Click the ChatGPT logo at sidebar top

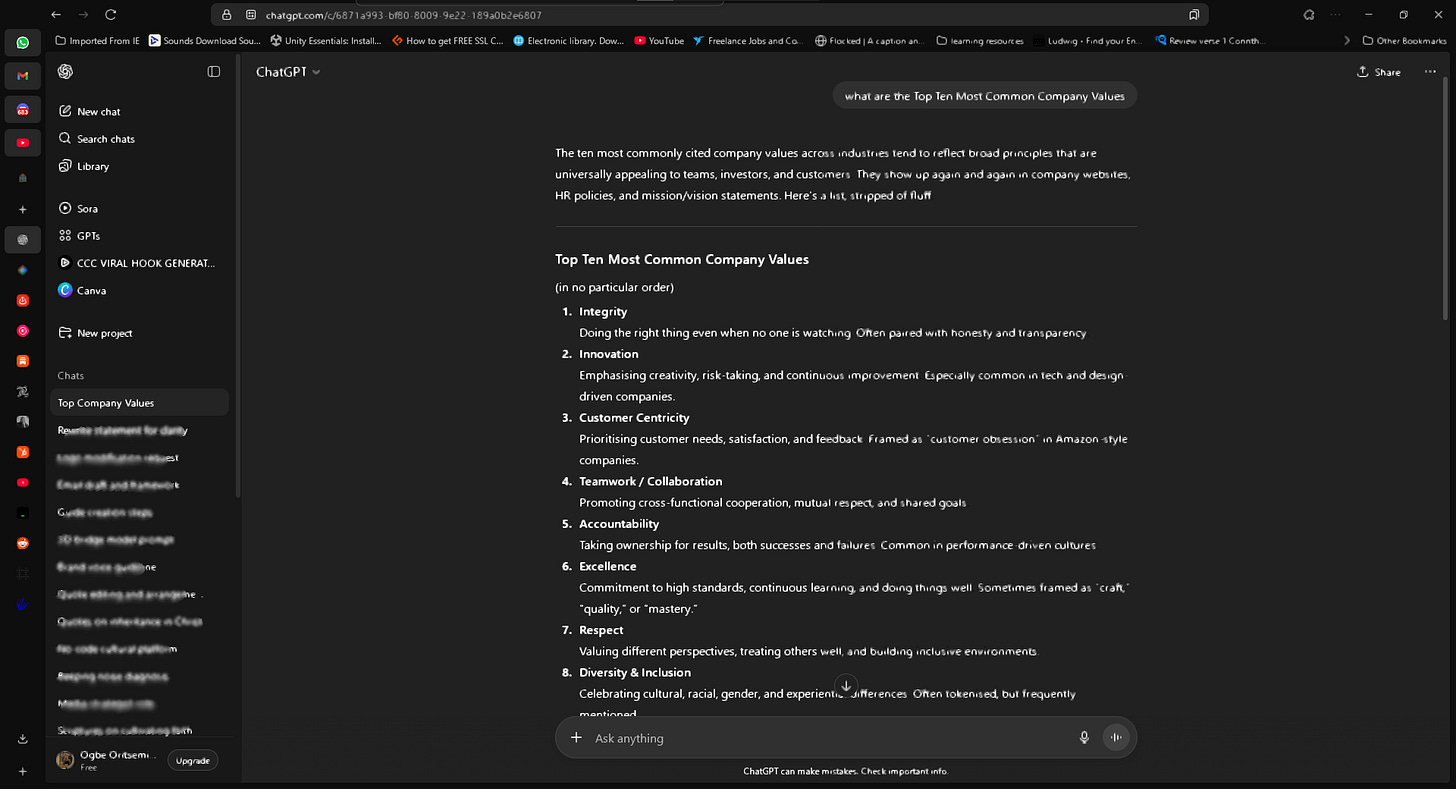(x=65, y=71)
